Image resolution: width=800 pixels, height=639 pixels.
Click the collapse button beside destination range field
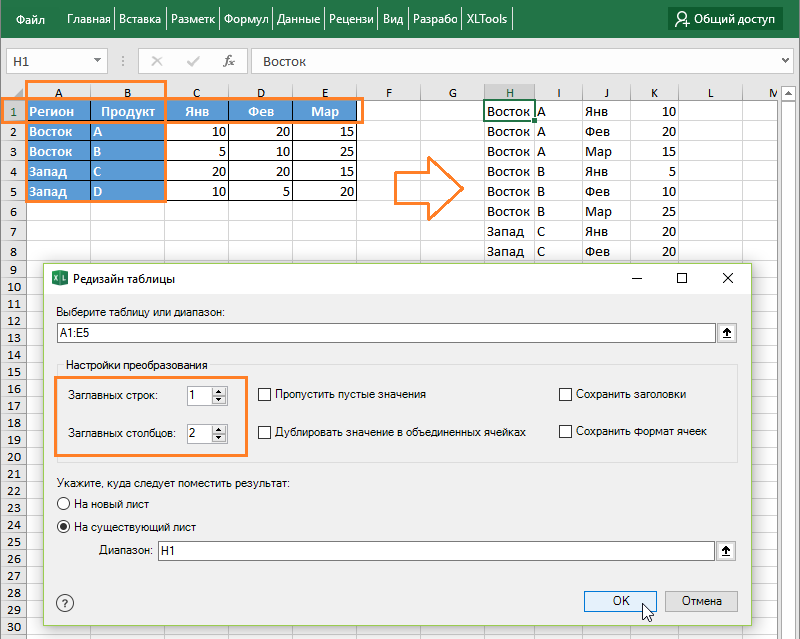pos(726,550)
